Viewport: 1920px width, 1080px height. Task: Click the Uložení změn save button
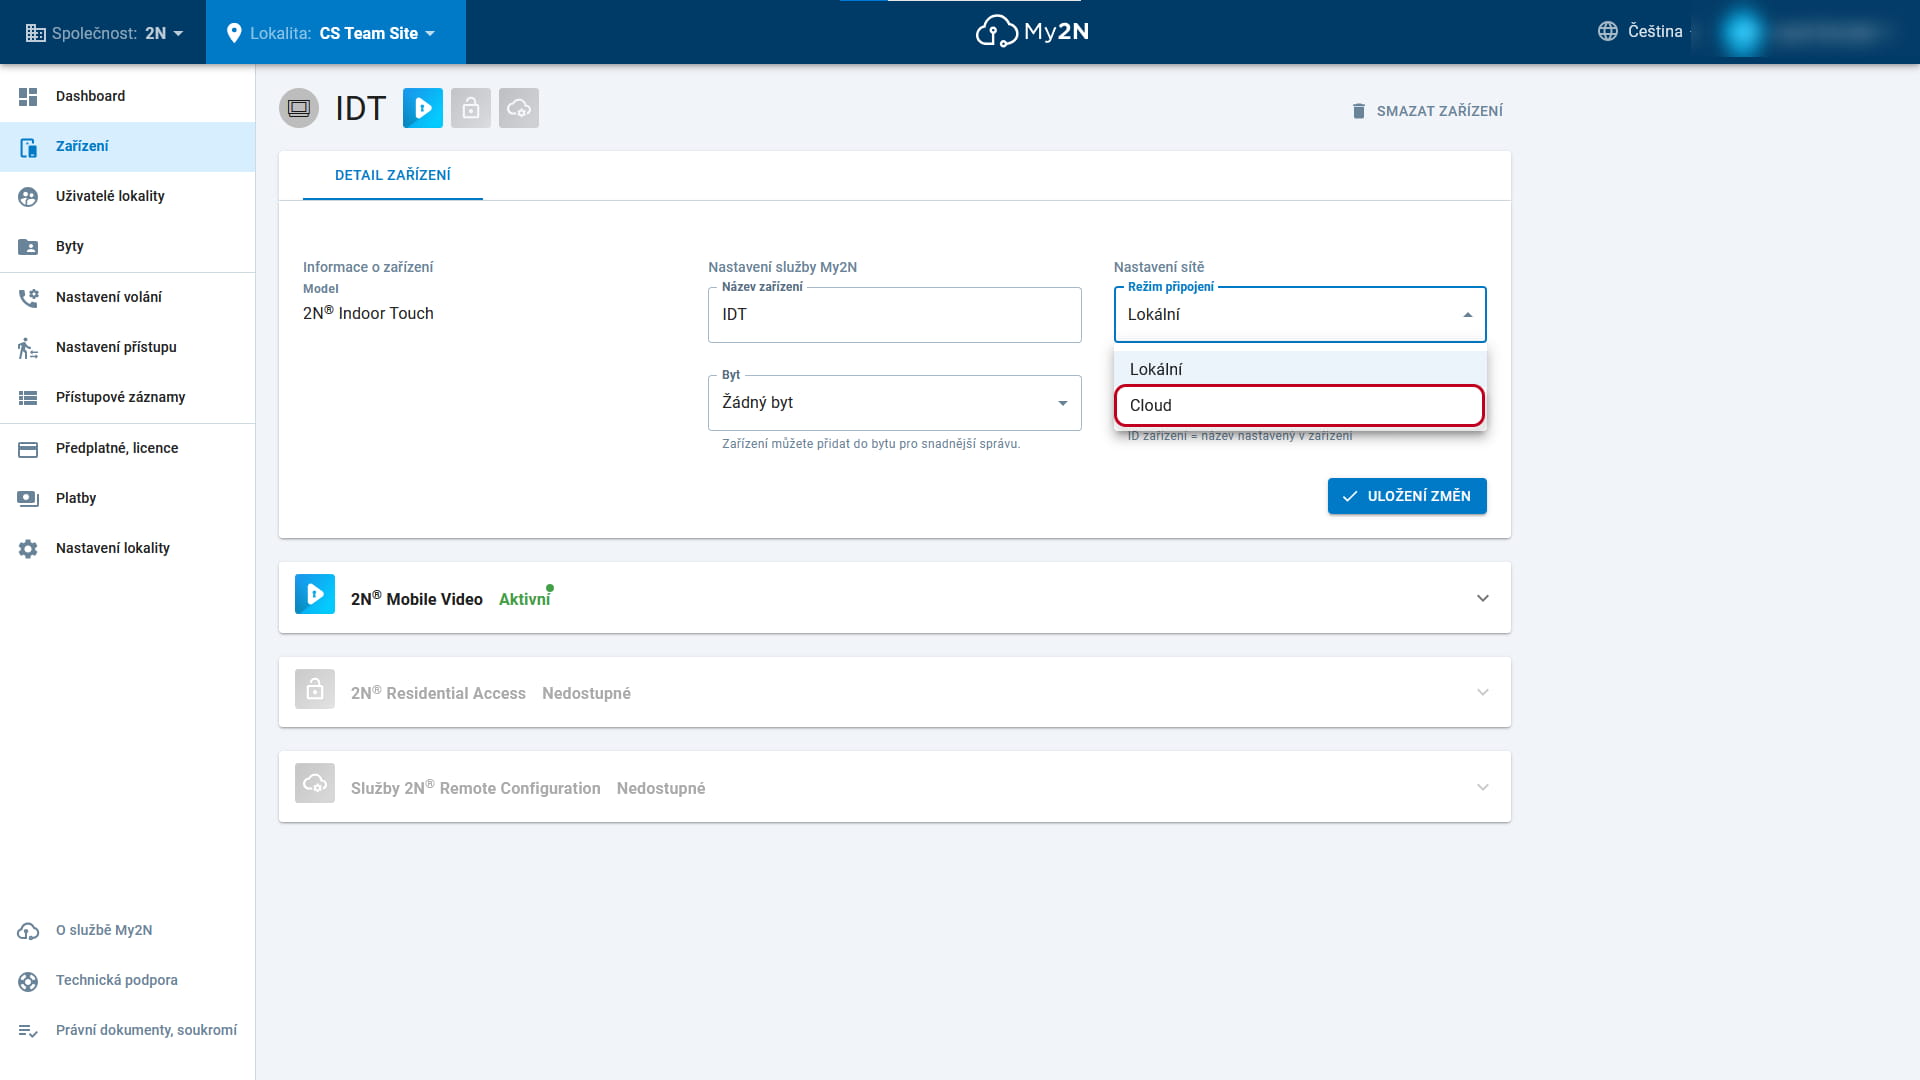pyautogui.click(x=1407, y=496)
